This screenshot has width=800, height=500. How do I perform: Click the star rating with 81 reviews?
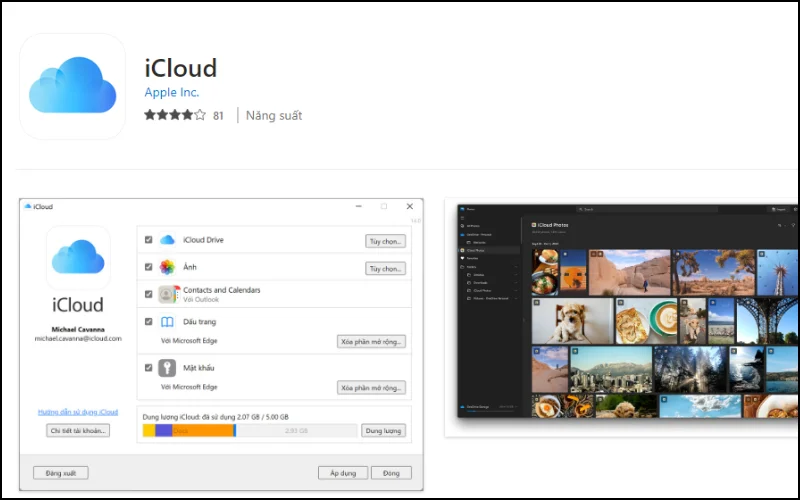(184, 115)
